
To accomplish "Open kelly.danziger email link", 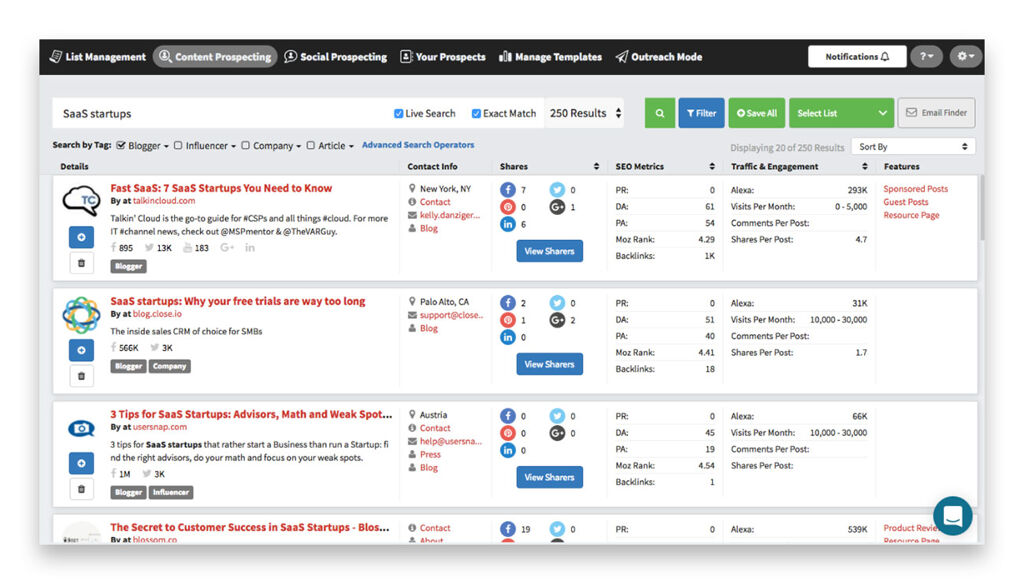I will [x=449, y=215].
